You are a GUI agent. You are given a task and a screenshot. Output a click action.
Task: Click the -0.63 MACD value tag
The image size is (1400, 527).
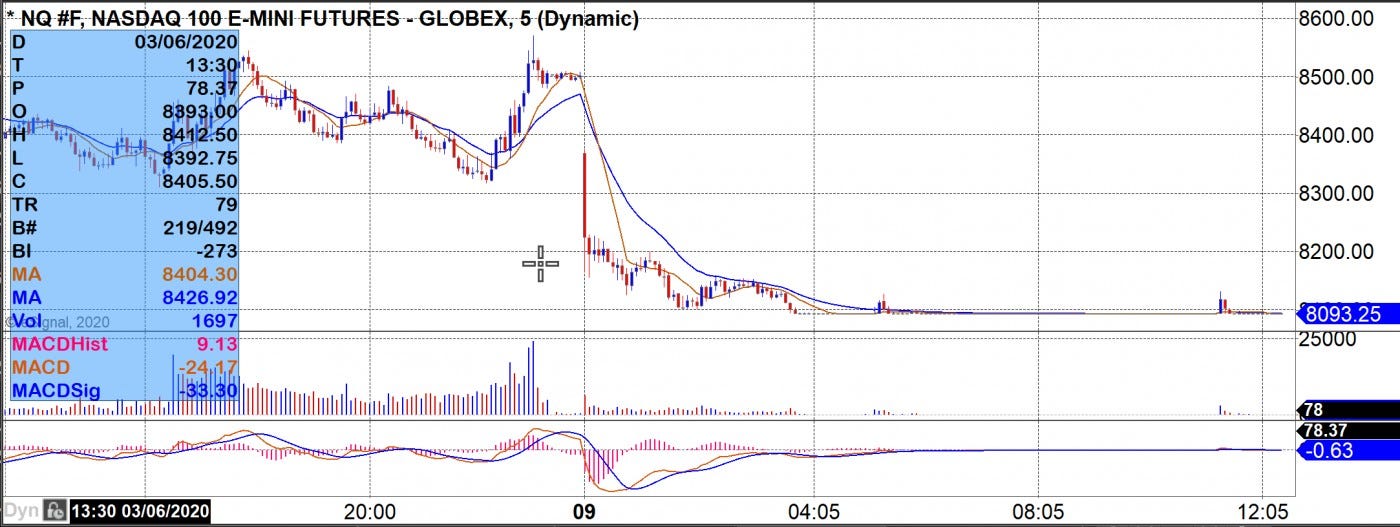coord(1346,450)
